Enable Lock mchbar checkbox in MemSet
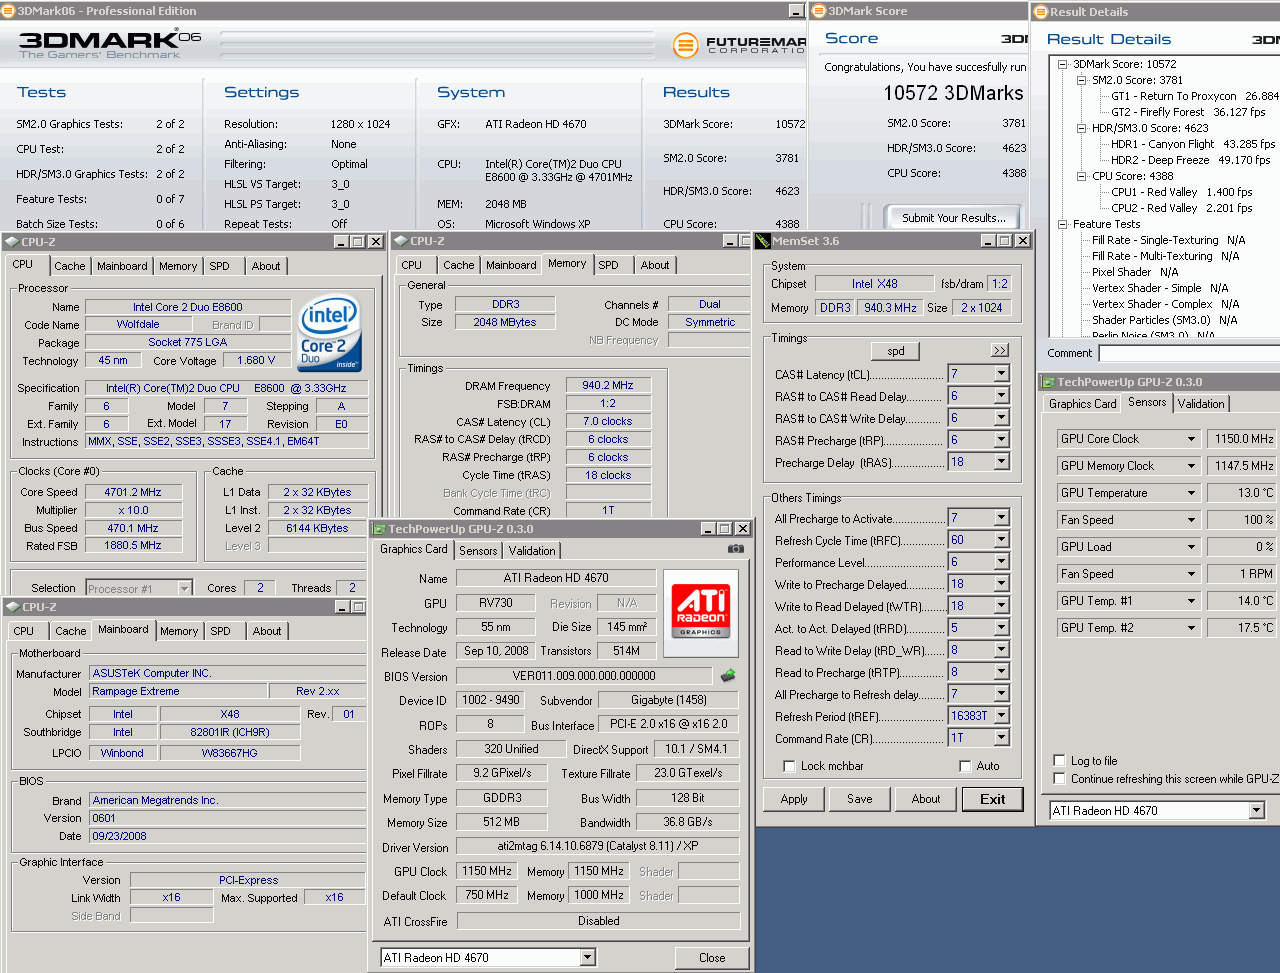This screenshot has height=973, width=1280. (789, 766)
